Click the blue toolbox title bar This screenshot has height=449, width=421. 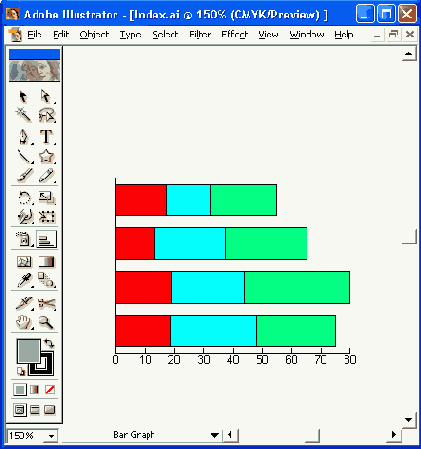point(34,54)
